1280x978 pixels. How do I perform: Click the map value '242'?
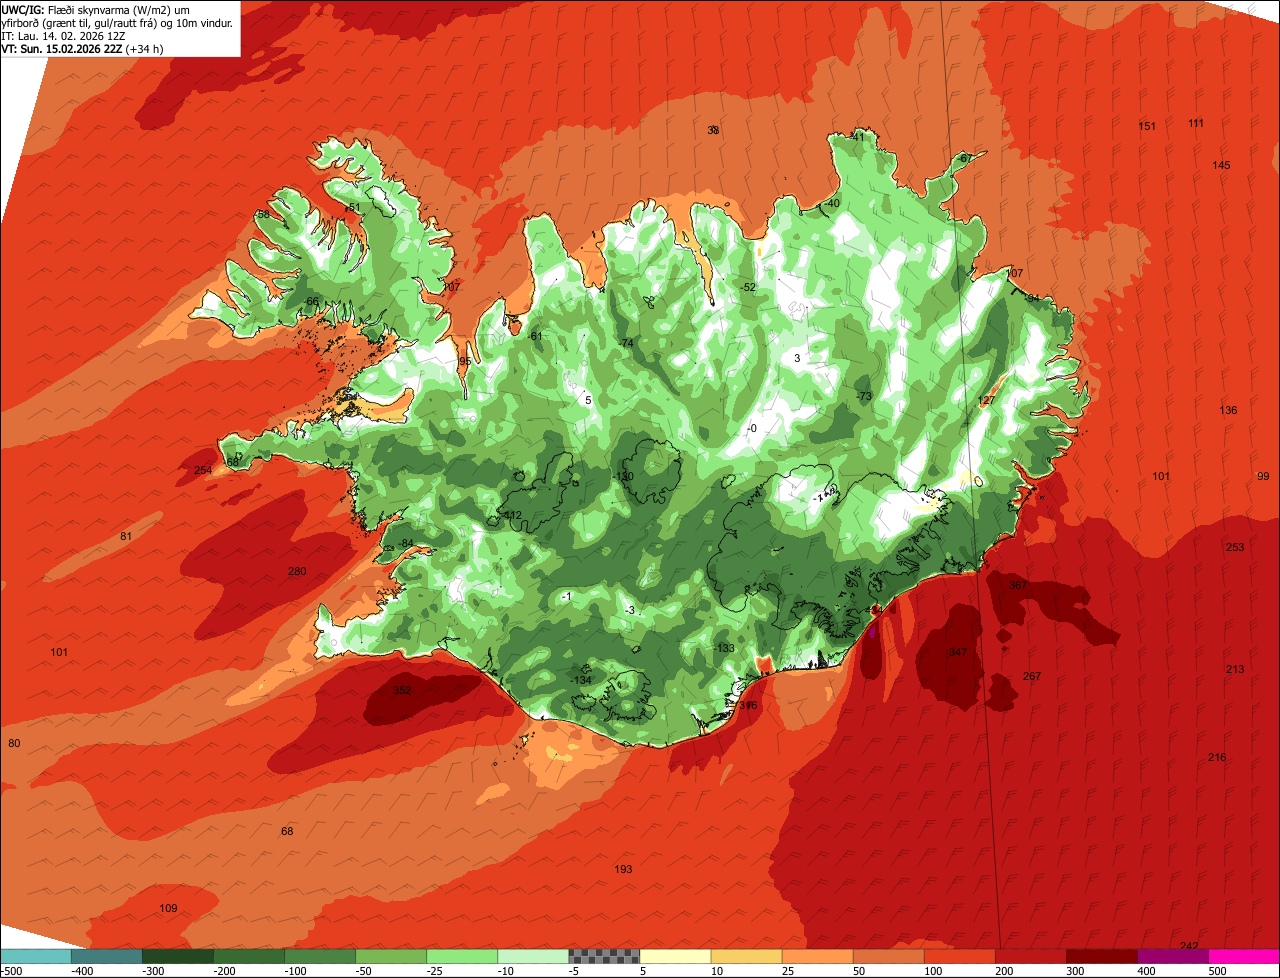pyautogui.click(x=1189, y=946)
